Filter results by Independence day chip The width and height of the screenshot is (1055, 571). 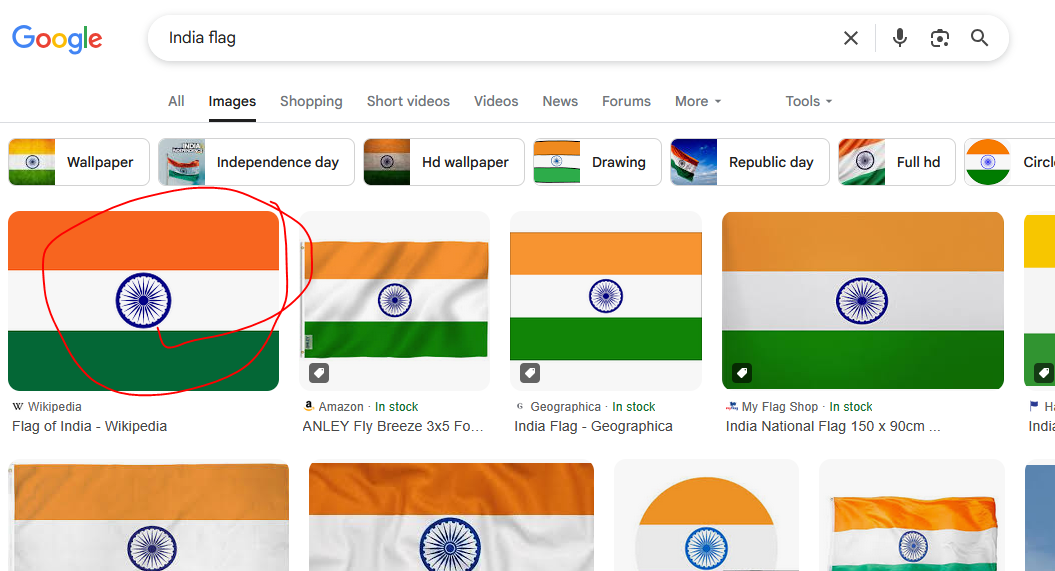256,162
